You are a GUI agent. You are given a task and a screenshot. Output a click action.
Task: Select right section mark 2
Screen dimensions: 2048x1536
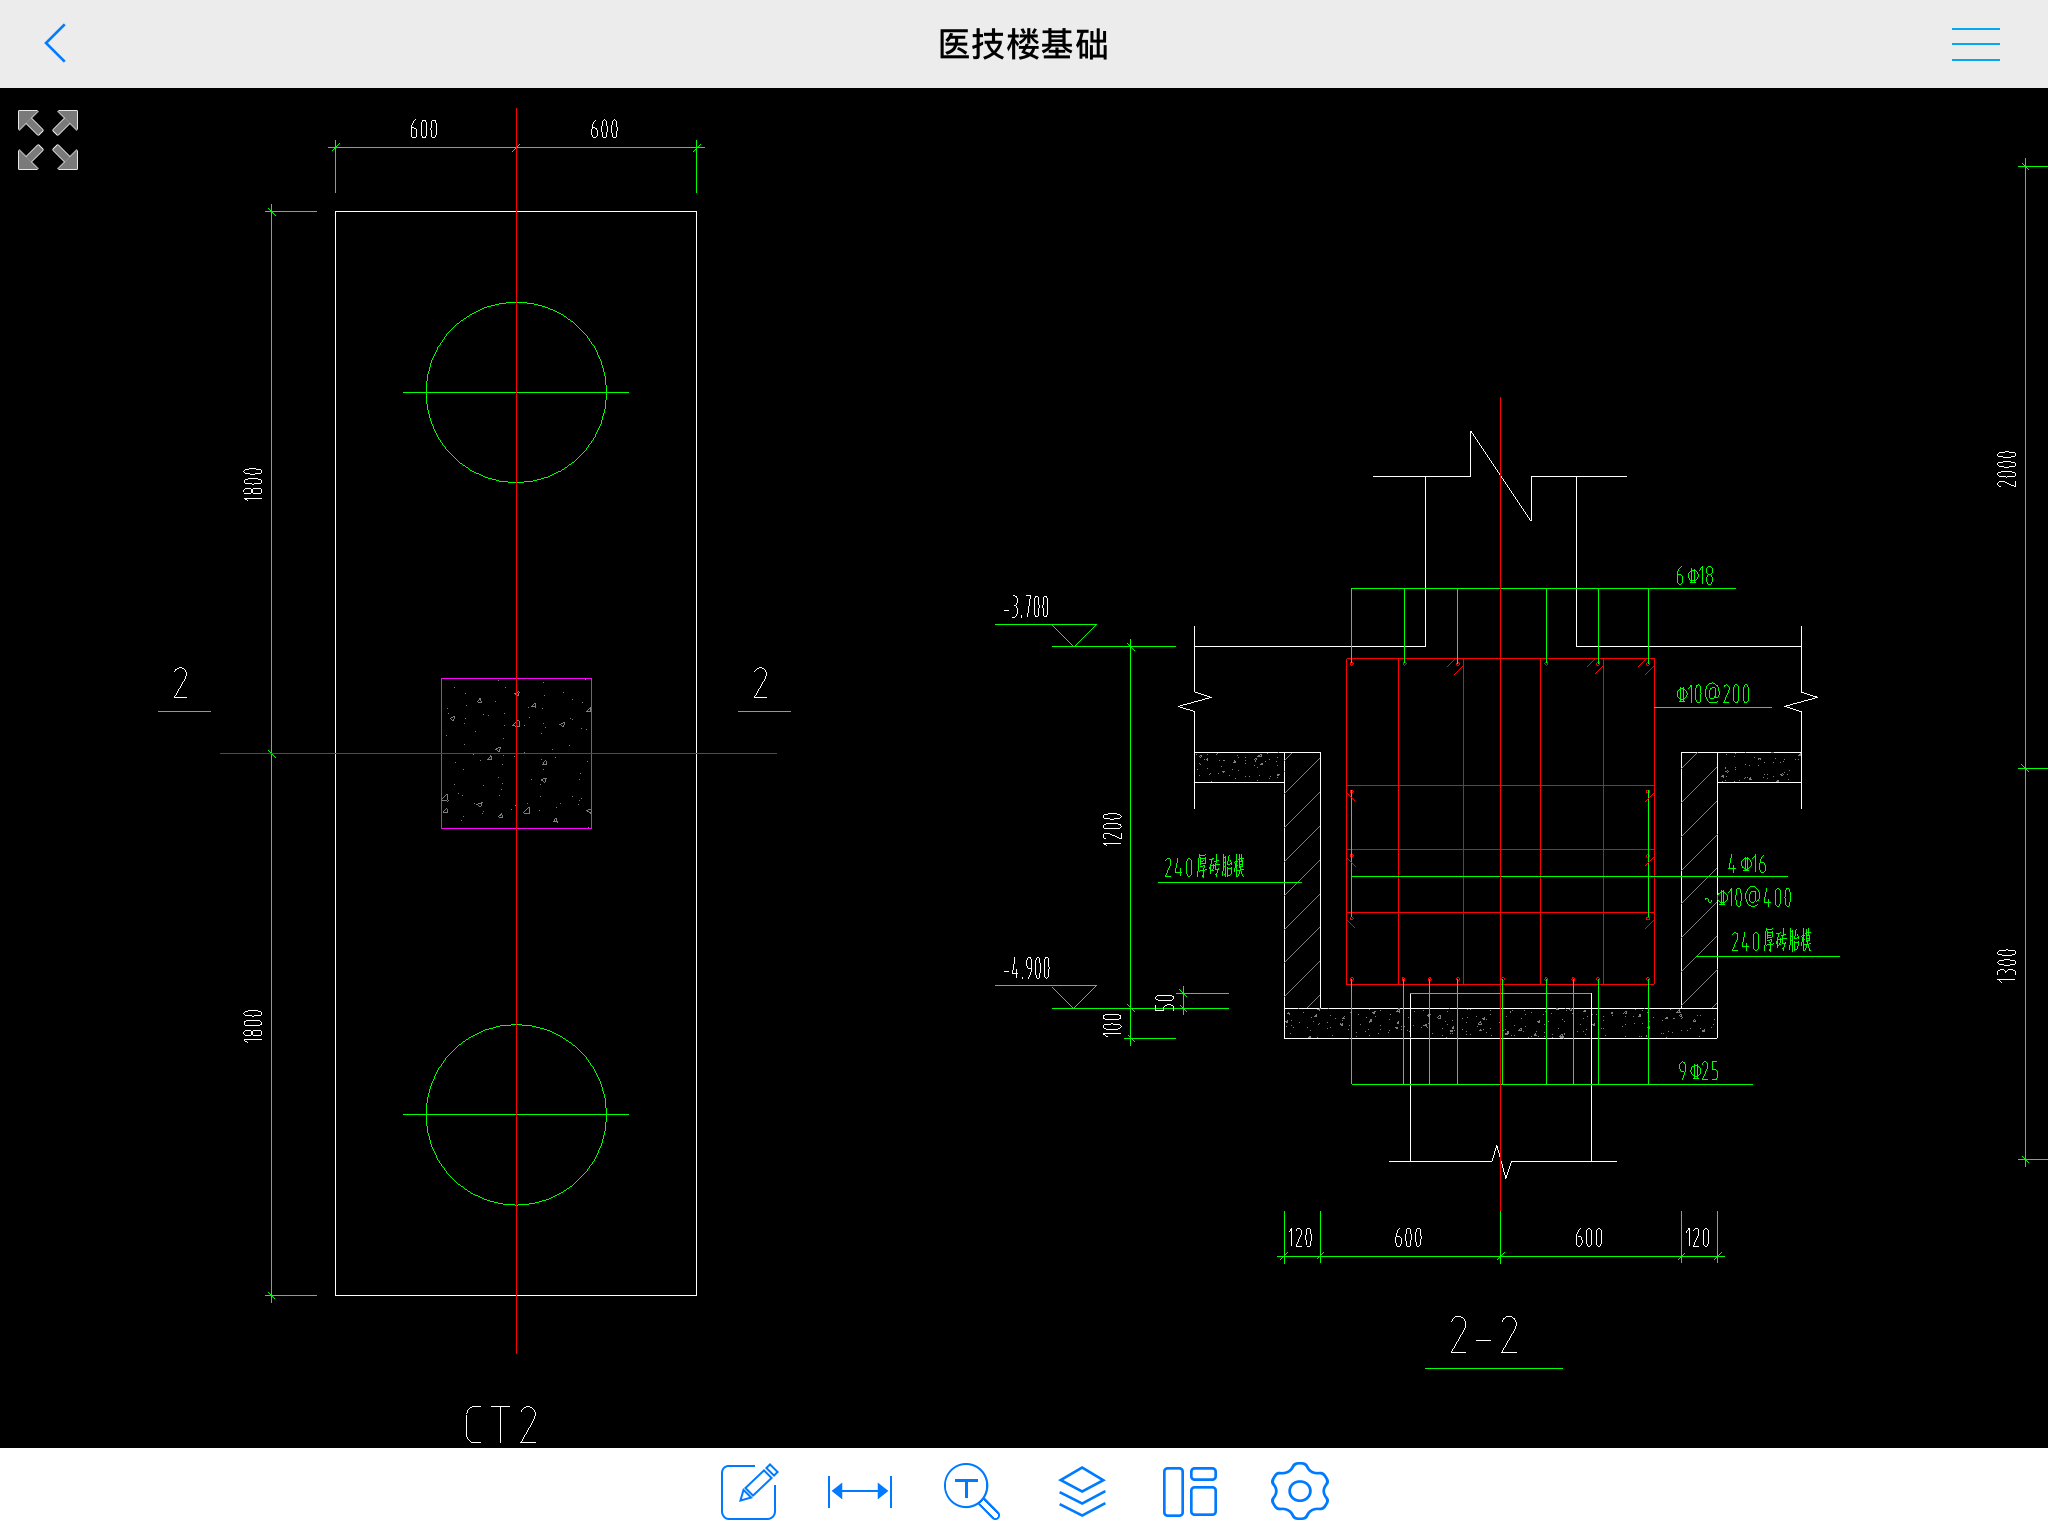tap(761, 683)
